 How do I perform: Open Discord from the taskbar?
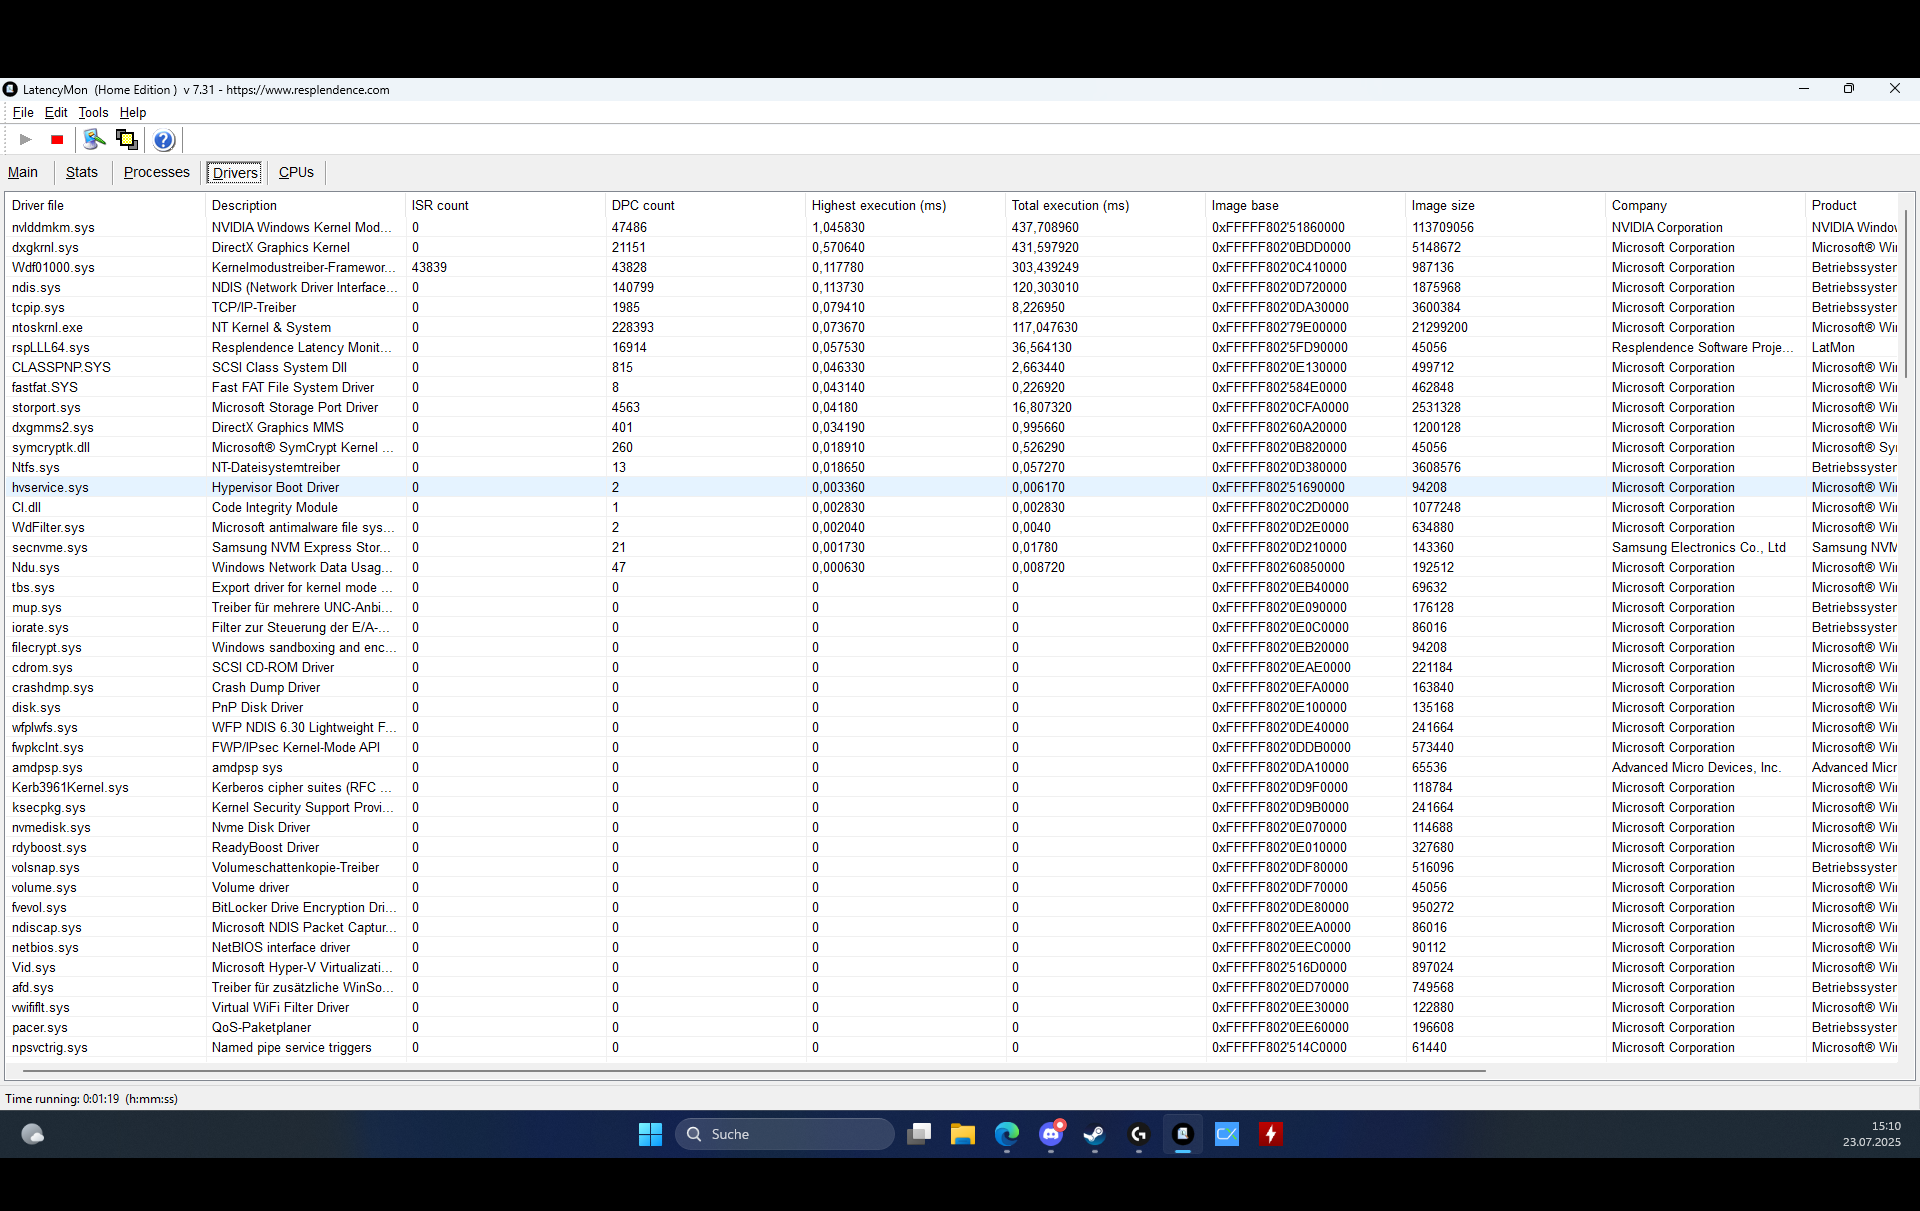point(1051,1134)
